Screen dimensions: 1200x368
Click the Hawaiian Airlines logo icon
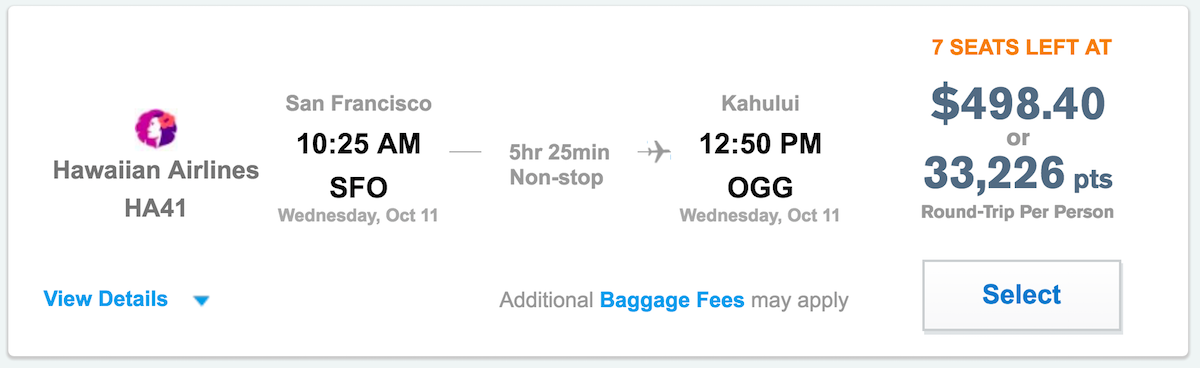(x=155, y=130)
